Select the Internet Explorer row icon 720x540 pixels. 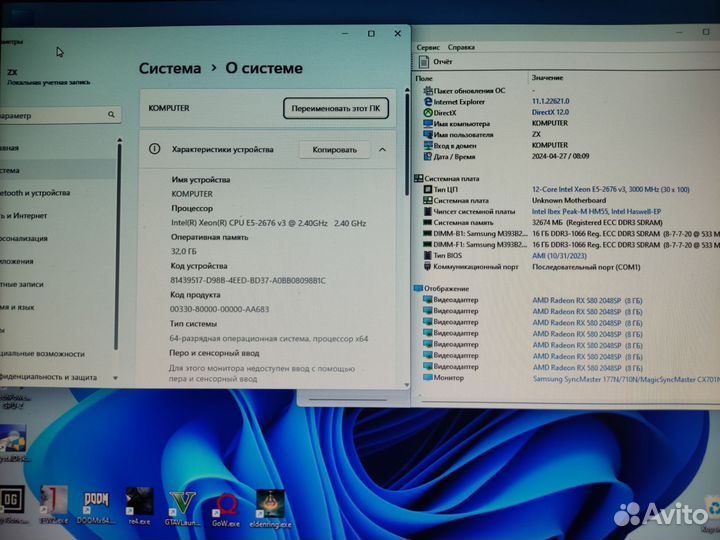pos(428,101)
